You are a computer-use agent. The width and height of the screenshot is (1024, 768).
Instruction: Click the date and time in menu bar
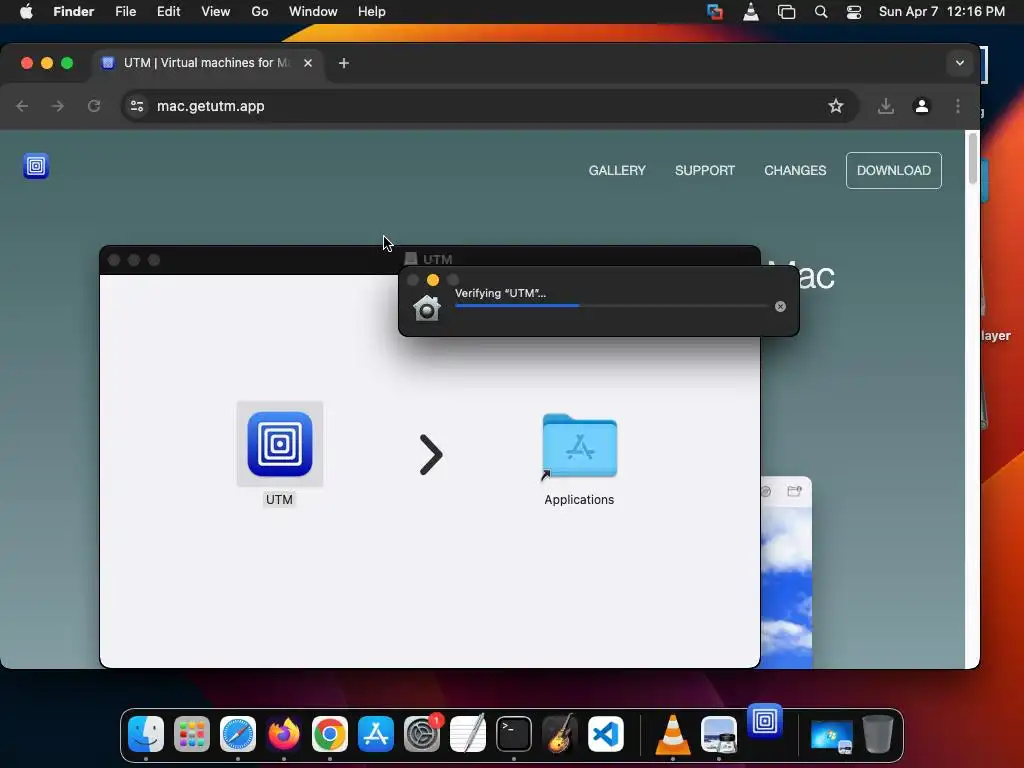942,12
